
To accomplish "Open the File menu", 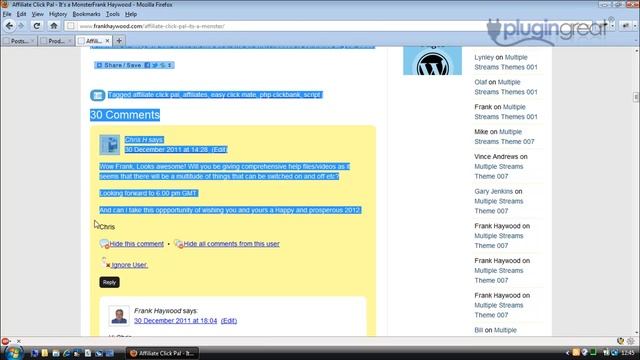I will pos(7,14).
